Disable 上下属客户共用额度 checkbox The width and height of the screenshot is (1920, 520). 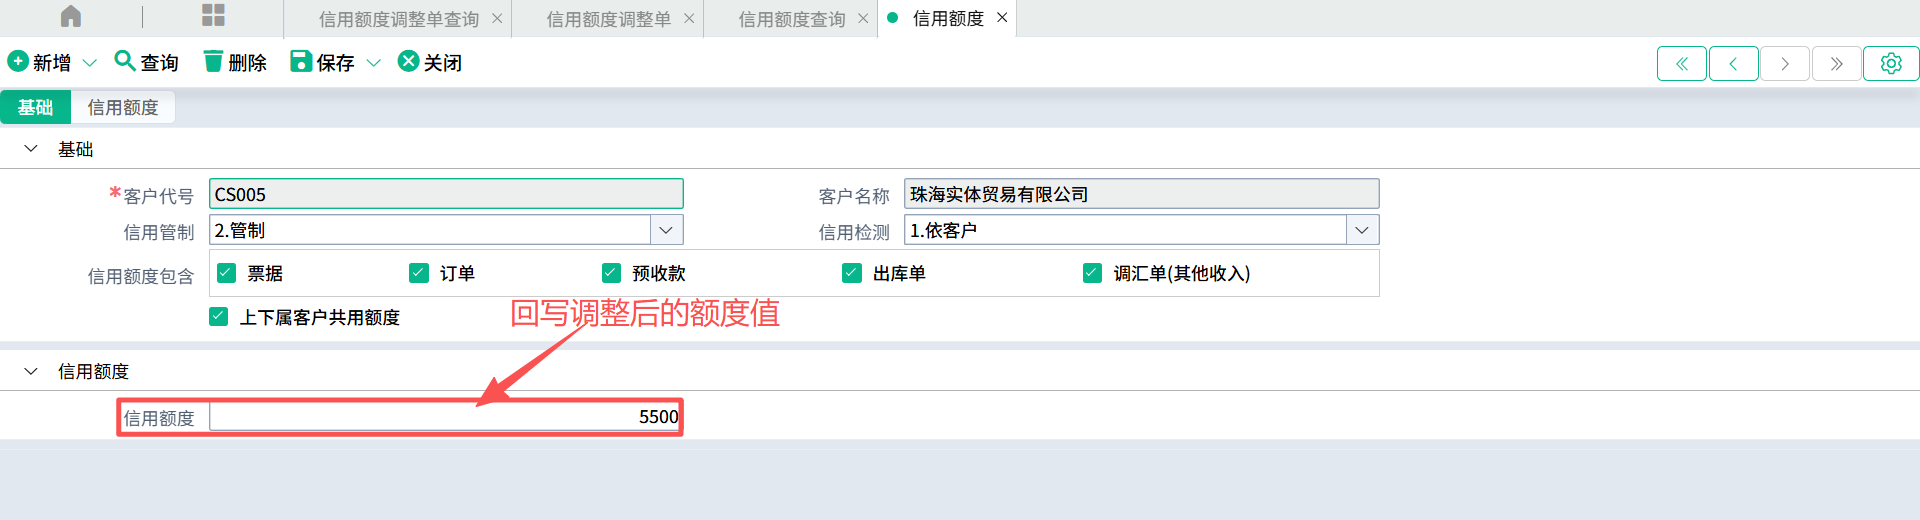(219, 317)
